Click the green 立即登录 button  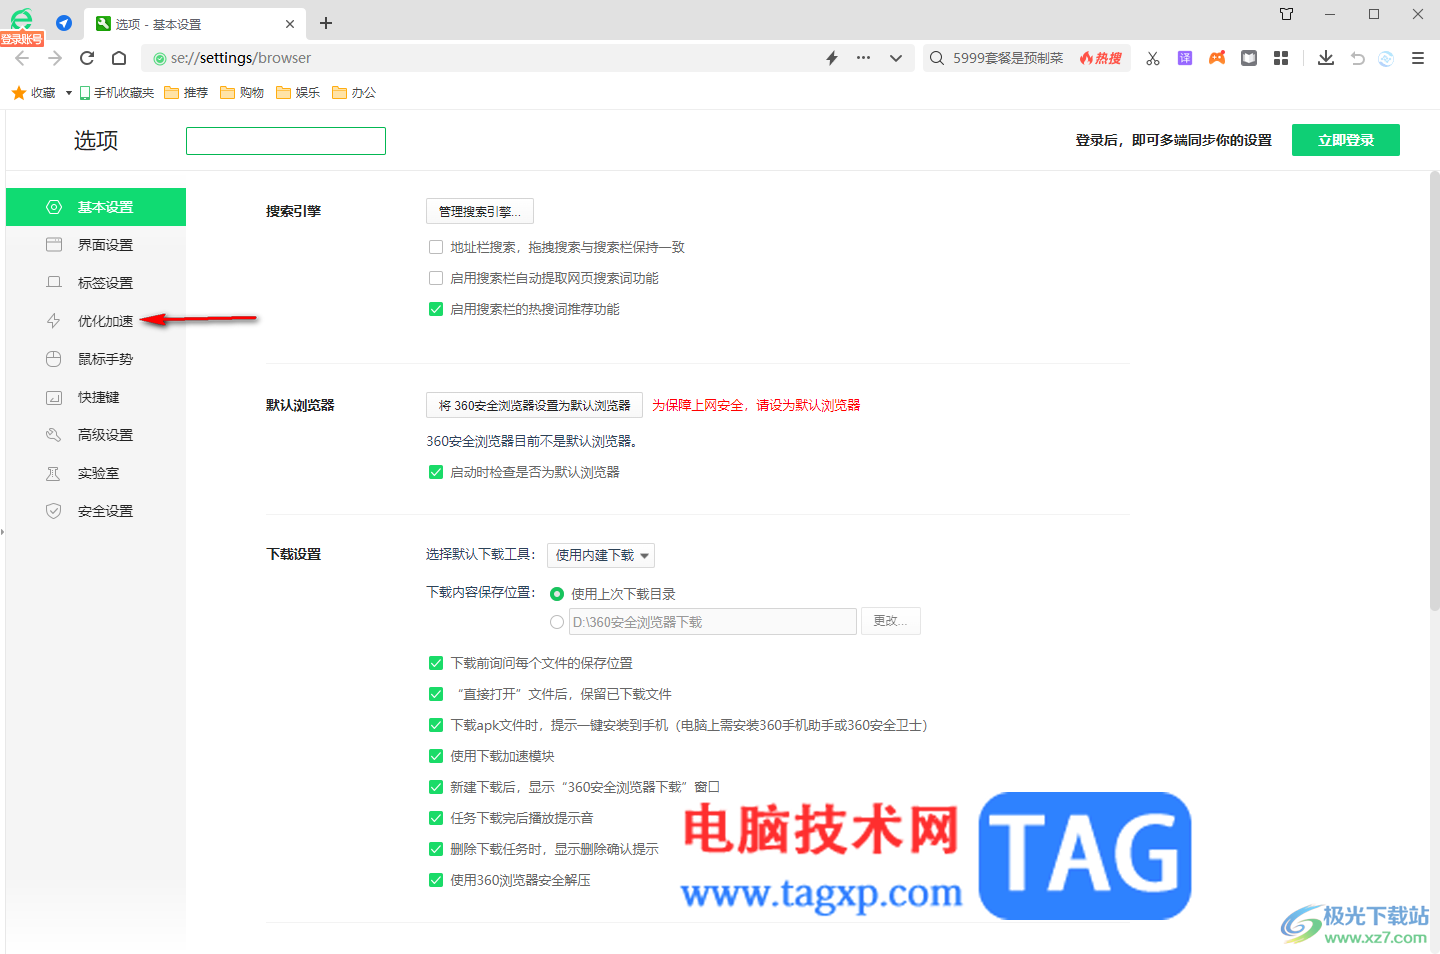[x=1346, y=140]
